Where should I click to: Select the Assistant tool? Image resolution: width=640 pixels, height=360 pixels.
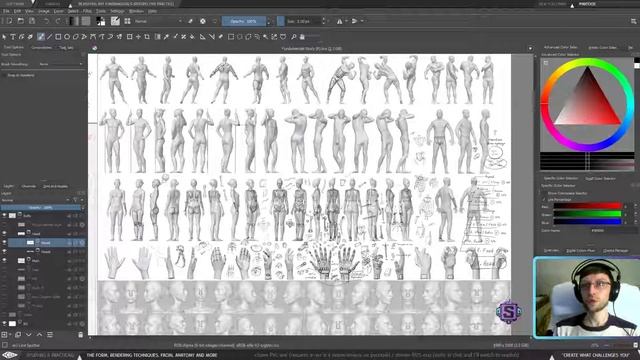202,37
